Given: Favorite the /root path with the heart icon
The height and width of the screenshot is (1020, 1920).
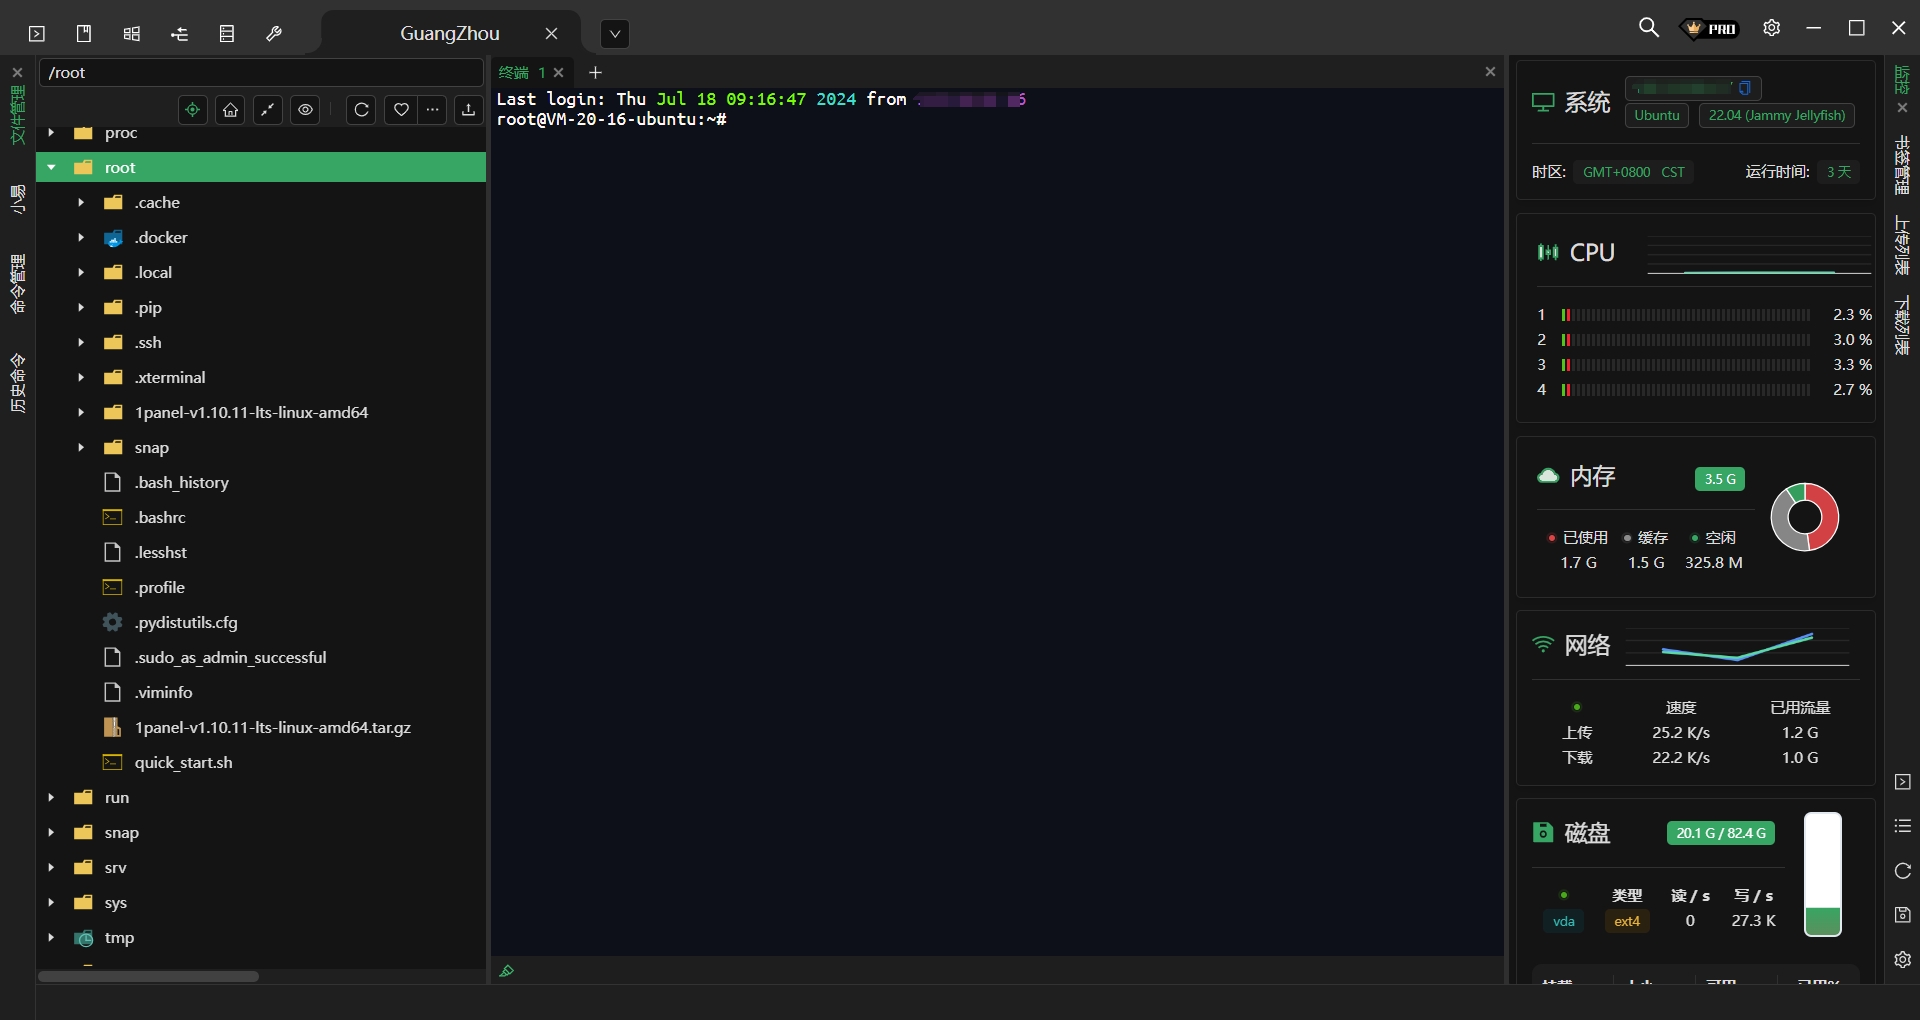Looking at the screenshot, I should (x=401, y=110).
